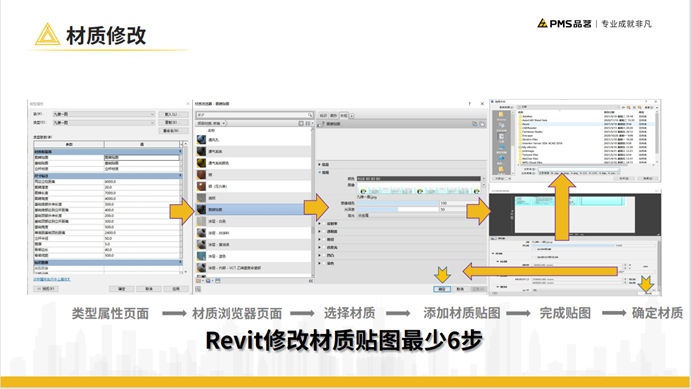Select the Revit folder in file dialog
Screen dimensions: 691x389
[x=527, y=124]
